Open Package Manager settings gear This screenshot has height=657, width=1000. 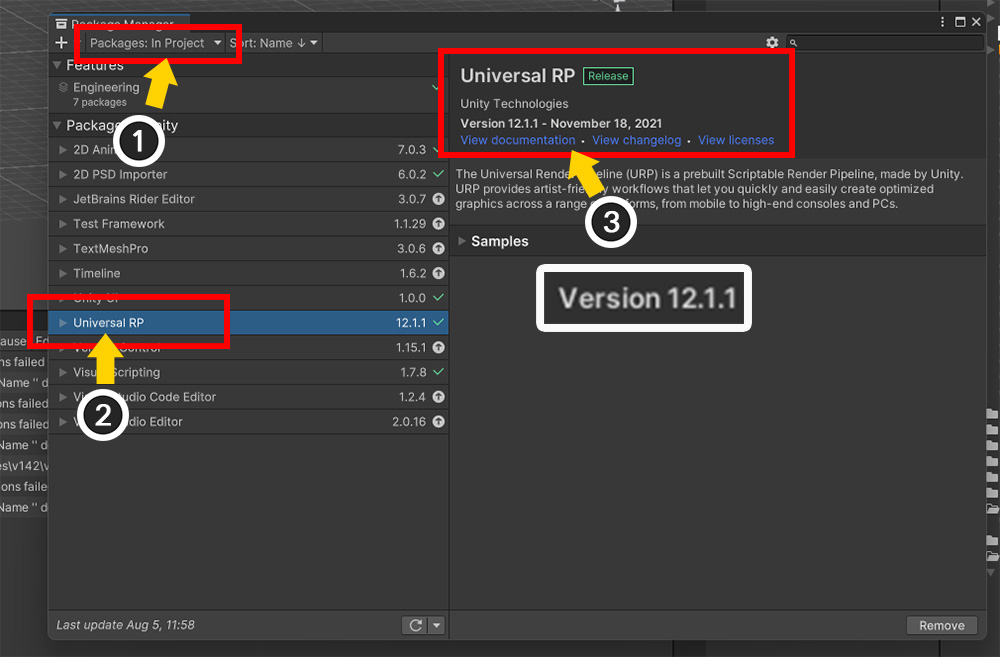[x=772, y=43]
